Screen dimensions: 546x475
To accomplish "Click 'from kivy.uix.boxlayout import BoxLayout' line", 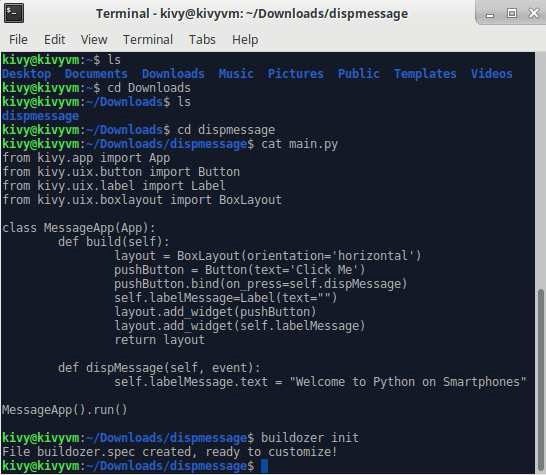I will coord(142,200).
